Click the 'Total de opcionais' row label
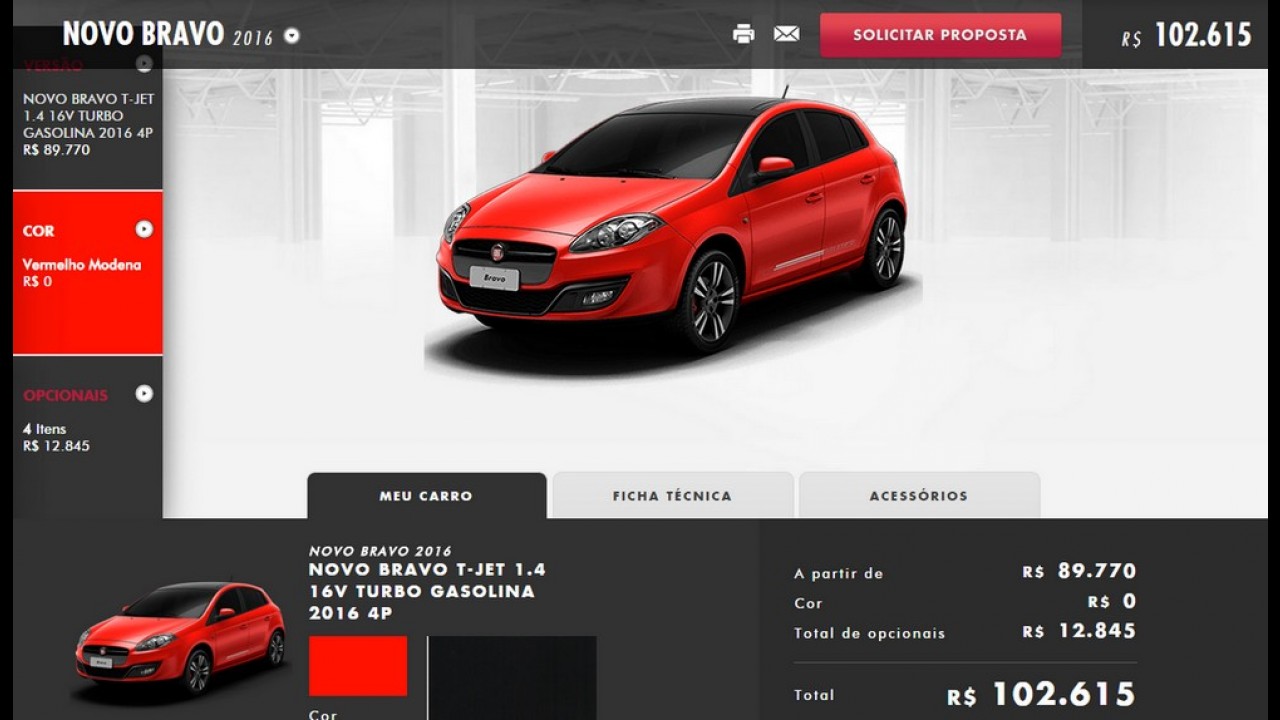 (x=869, y=633)
